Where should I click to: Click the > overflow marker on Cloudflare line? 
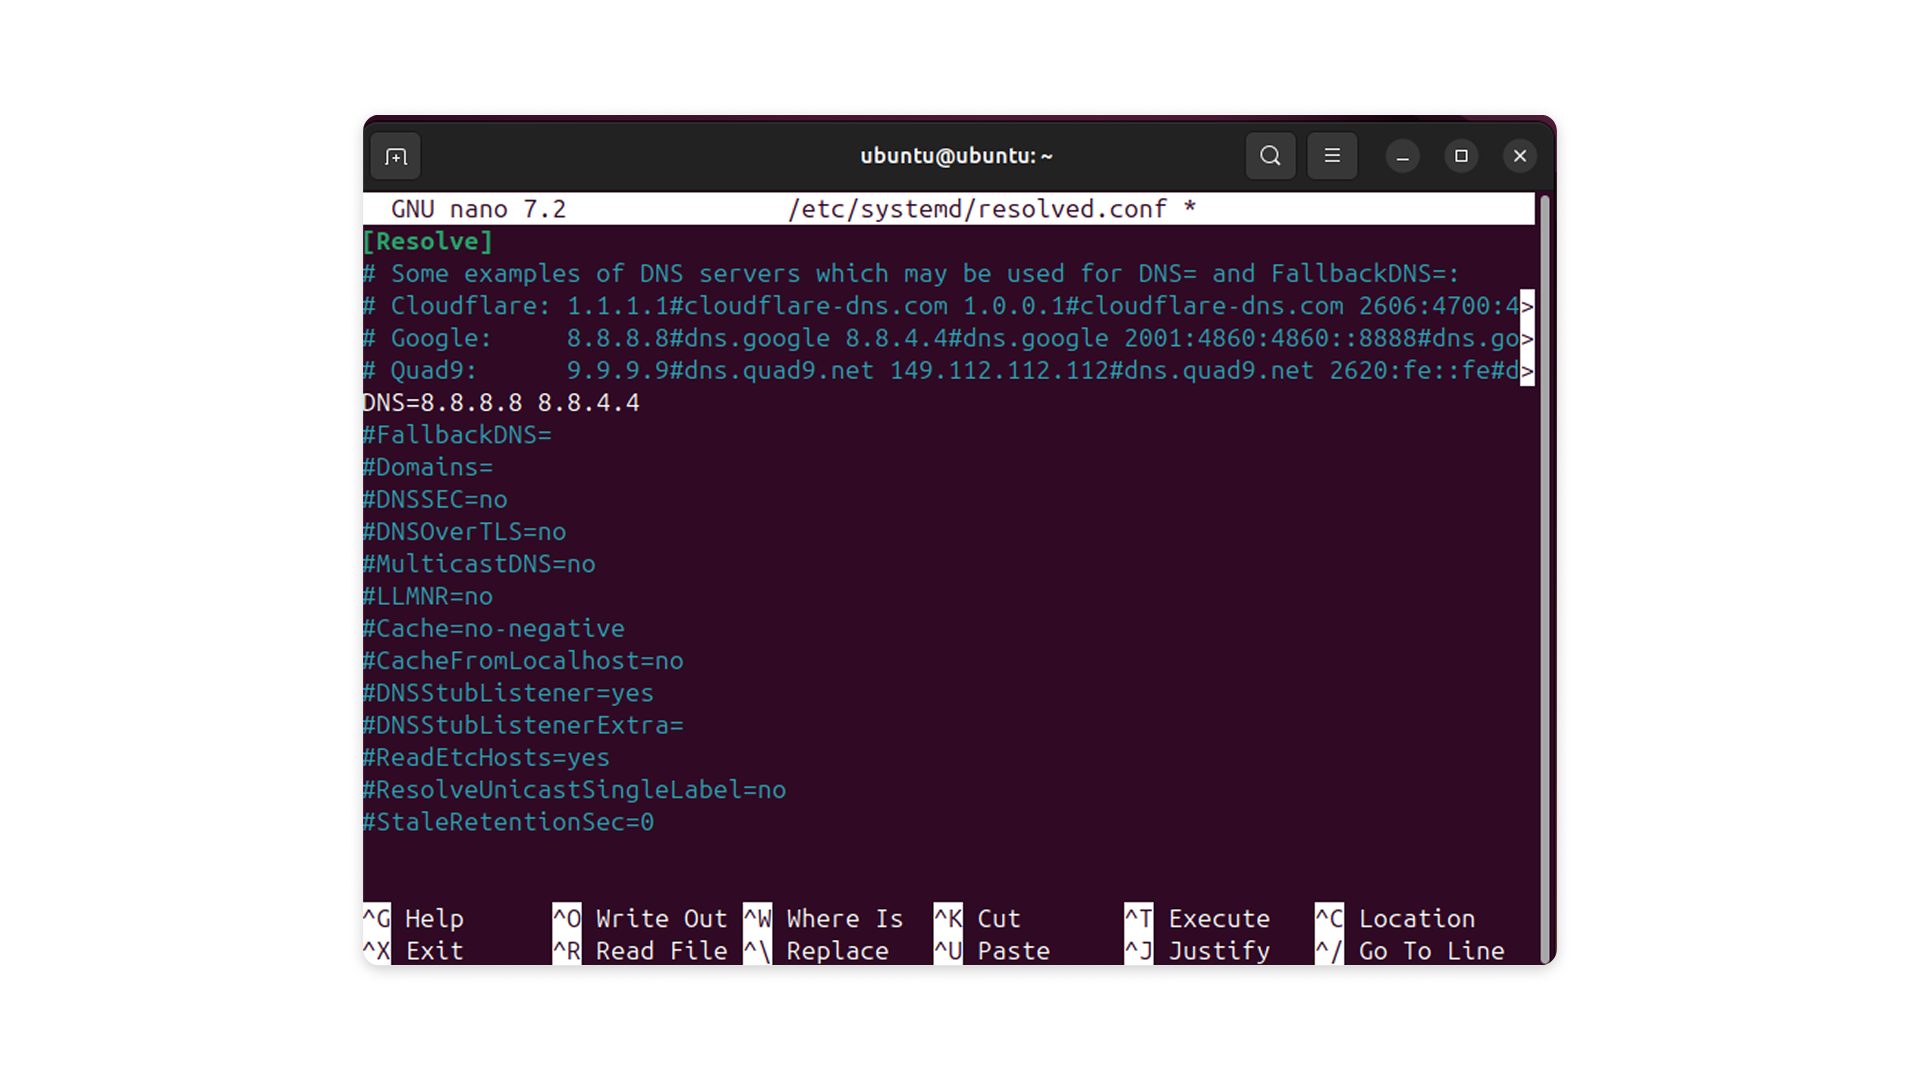click(x=1527, y=306)
